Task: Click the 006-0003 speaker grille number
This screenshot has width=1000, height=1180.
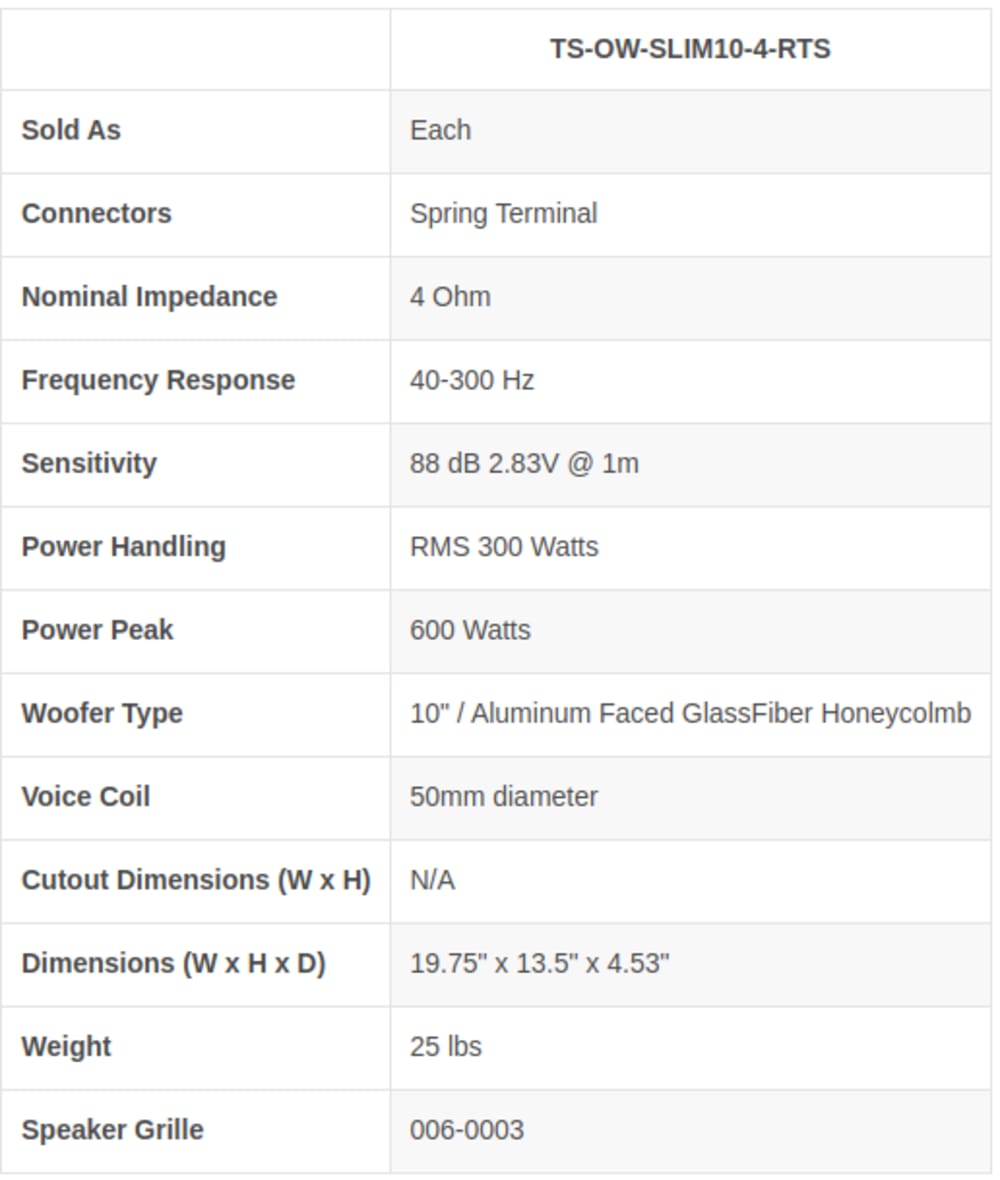Action: 467,1130
